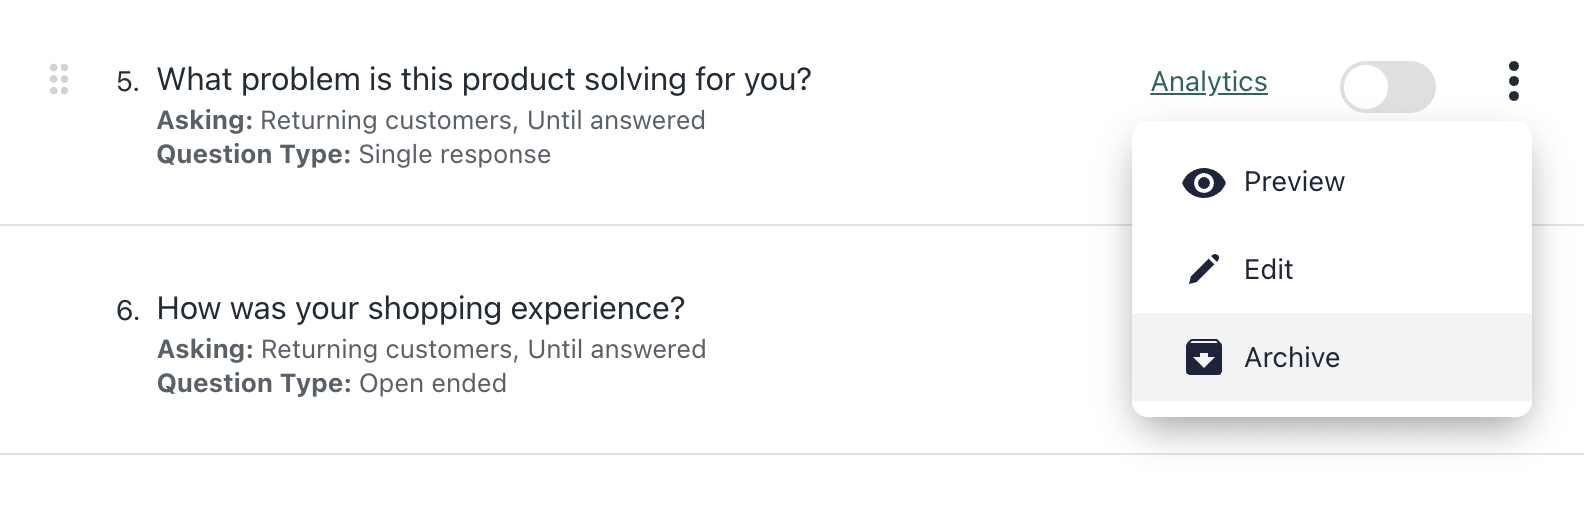
Task: Click question 5's "Returning customers, Until answered" text
Action: pyautogui.click(x=482, y=121)
